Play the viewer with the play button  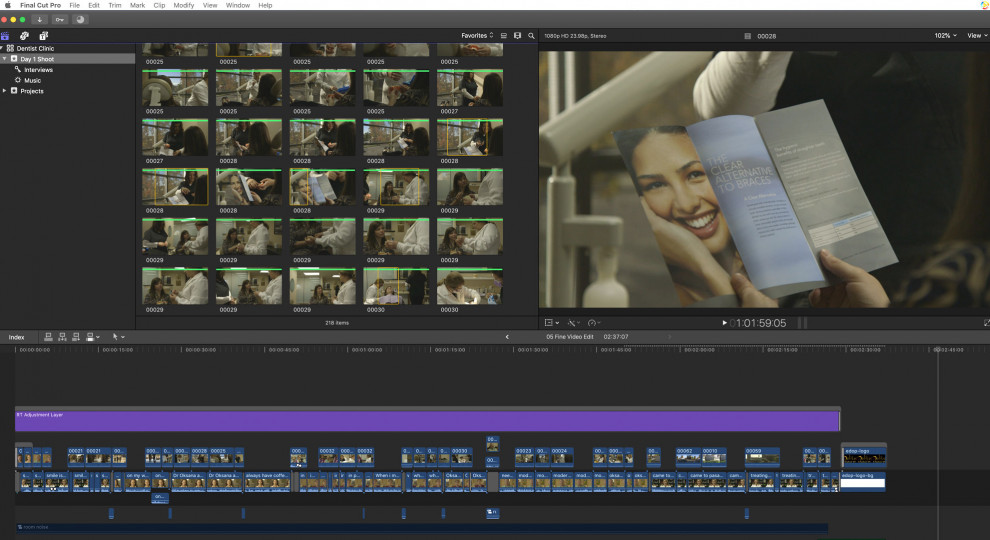(724, 323)
